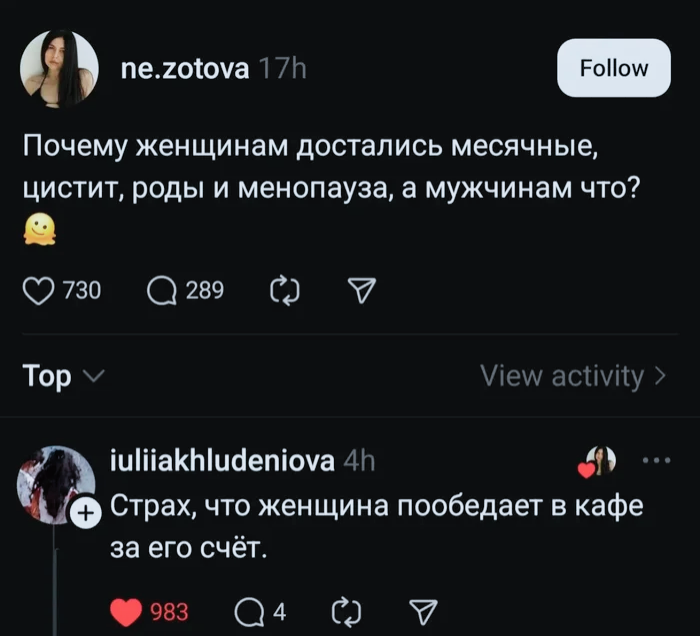
Task: Open replies to iuliiakhludeniova comment
Action: point(246,611)
